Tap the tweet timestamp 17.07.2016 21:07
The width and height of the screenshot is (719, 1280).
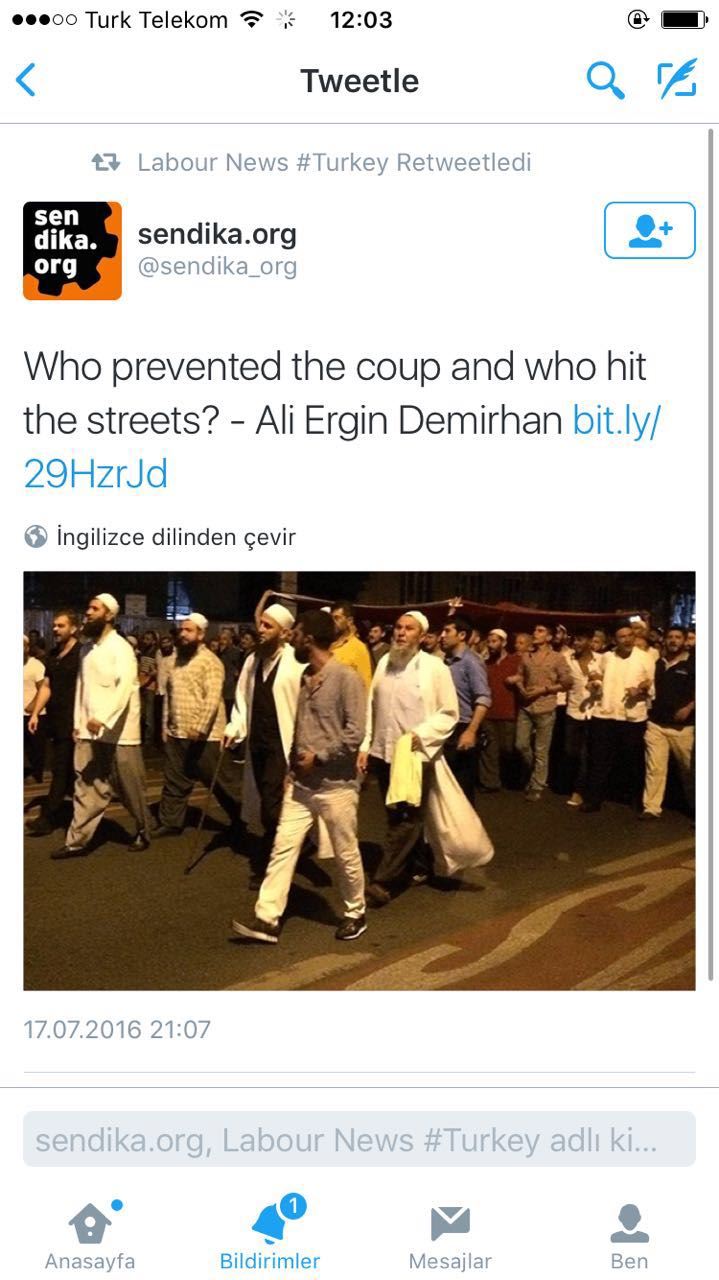(117, 1029)
